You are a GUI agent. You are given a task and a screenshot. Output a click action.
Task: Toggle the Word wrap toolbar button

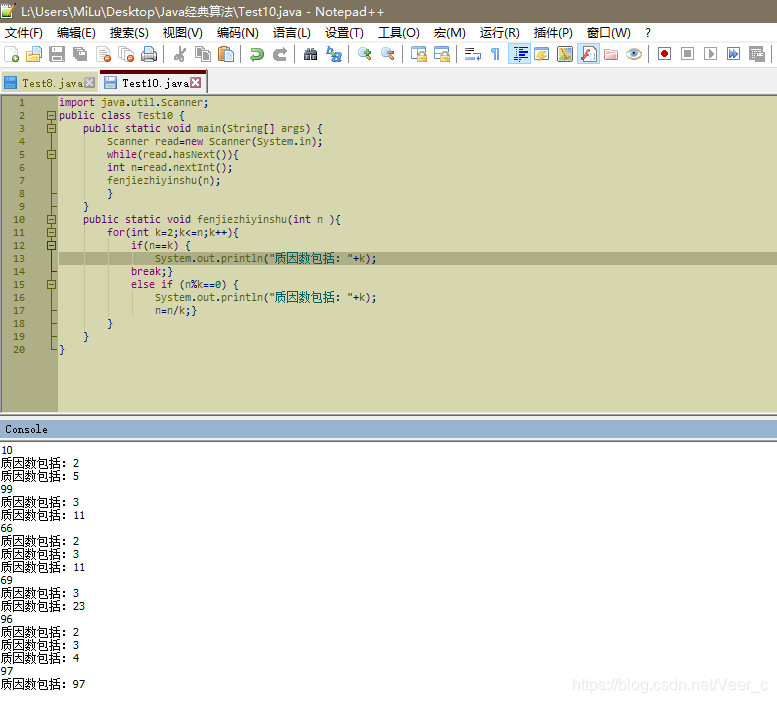(x=472, y=54)
